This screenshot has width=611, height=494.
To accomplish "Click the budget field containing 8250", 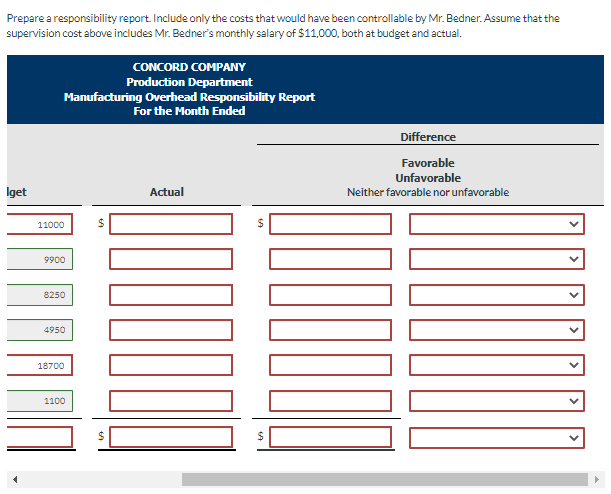I will [x=40, y=295].
